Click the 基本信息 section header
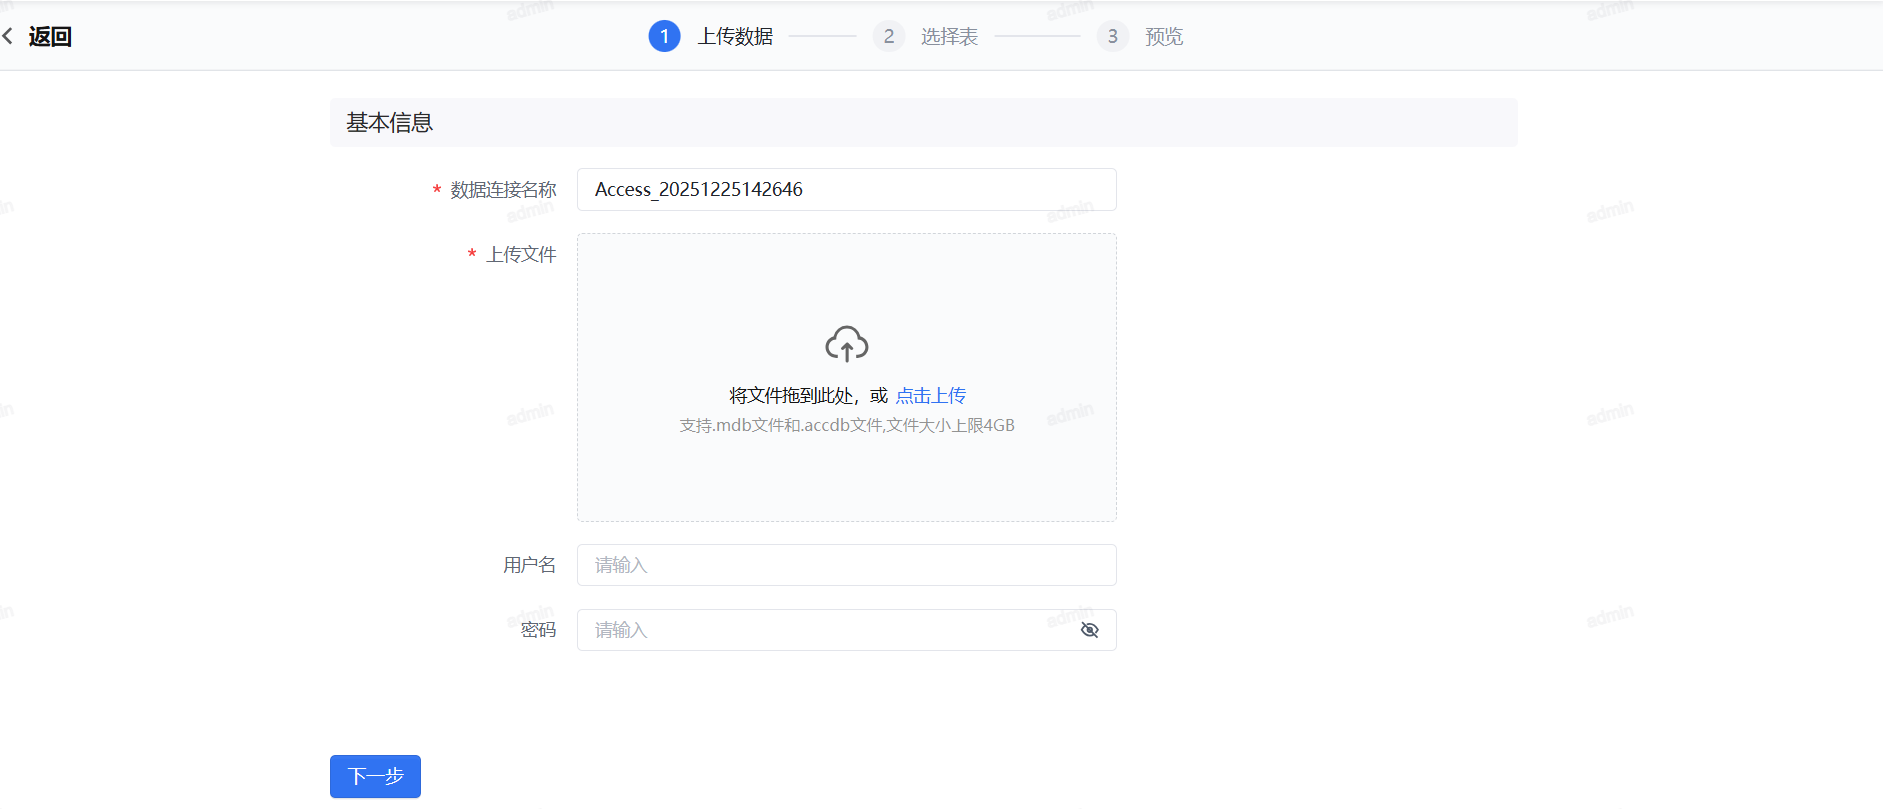This screenshot has width=1883, height=809. 389,123
